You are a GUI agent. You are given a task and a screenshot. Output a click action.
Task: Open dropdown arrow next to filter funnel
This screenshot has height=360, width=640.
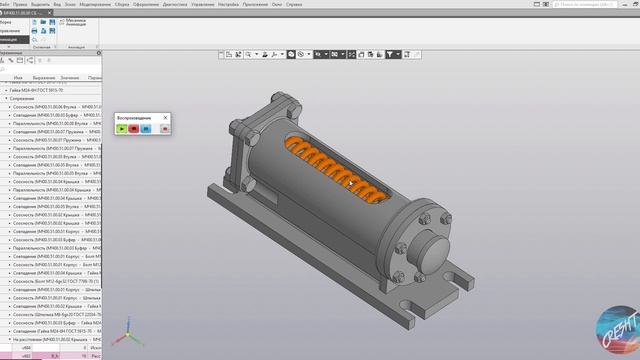click(398, 54)
